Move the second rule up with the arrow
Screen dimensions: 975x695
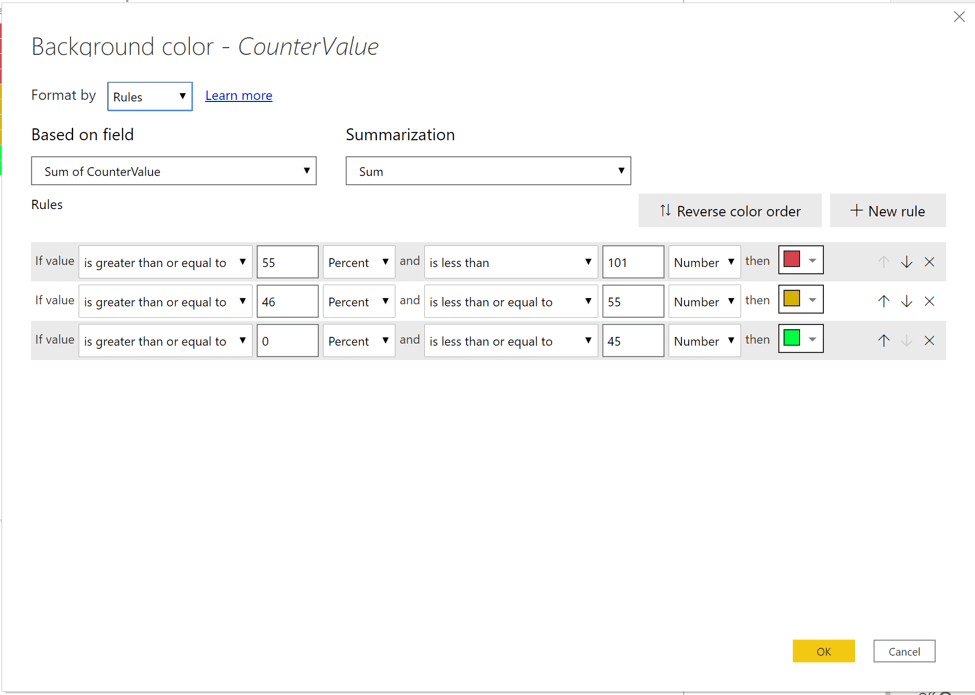883,301
